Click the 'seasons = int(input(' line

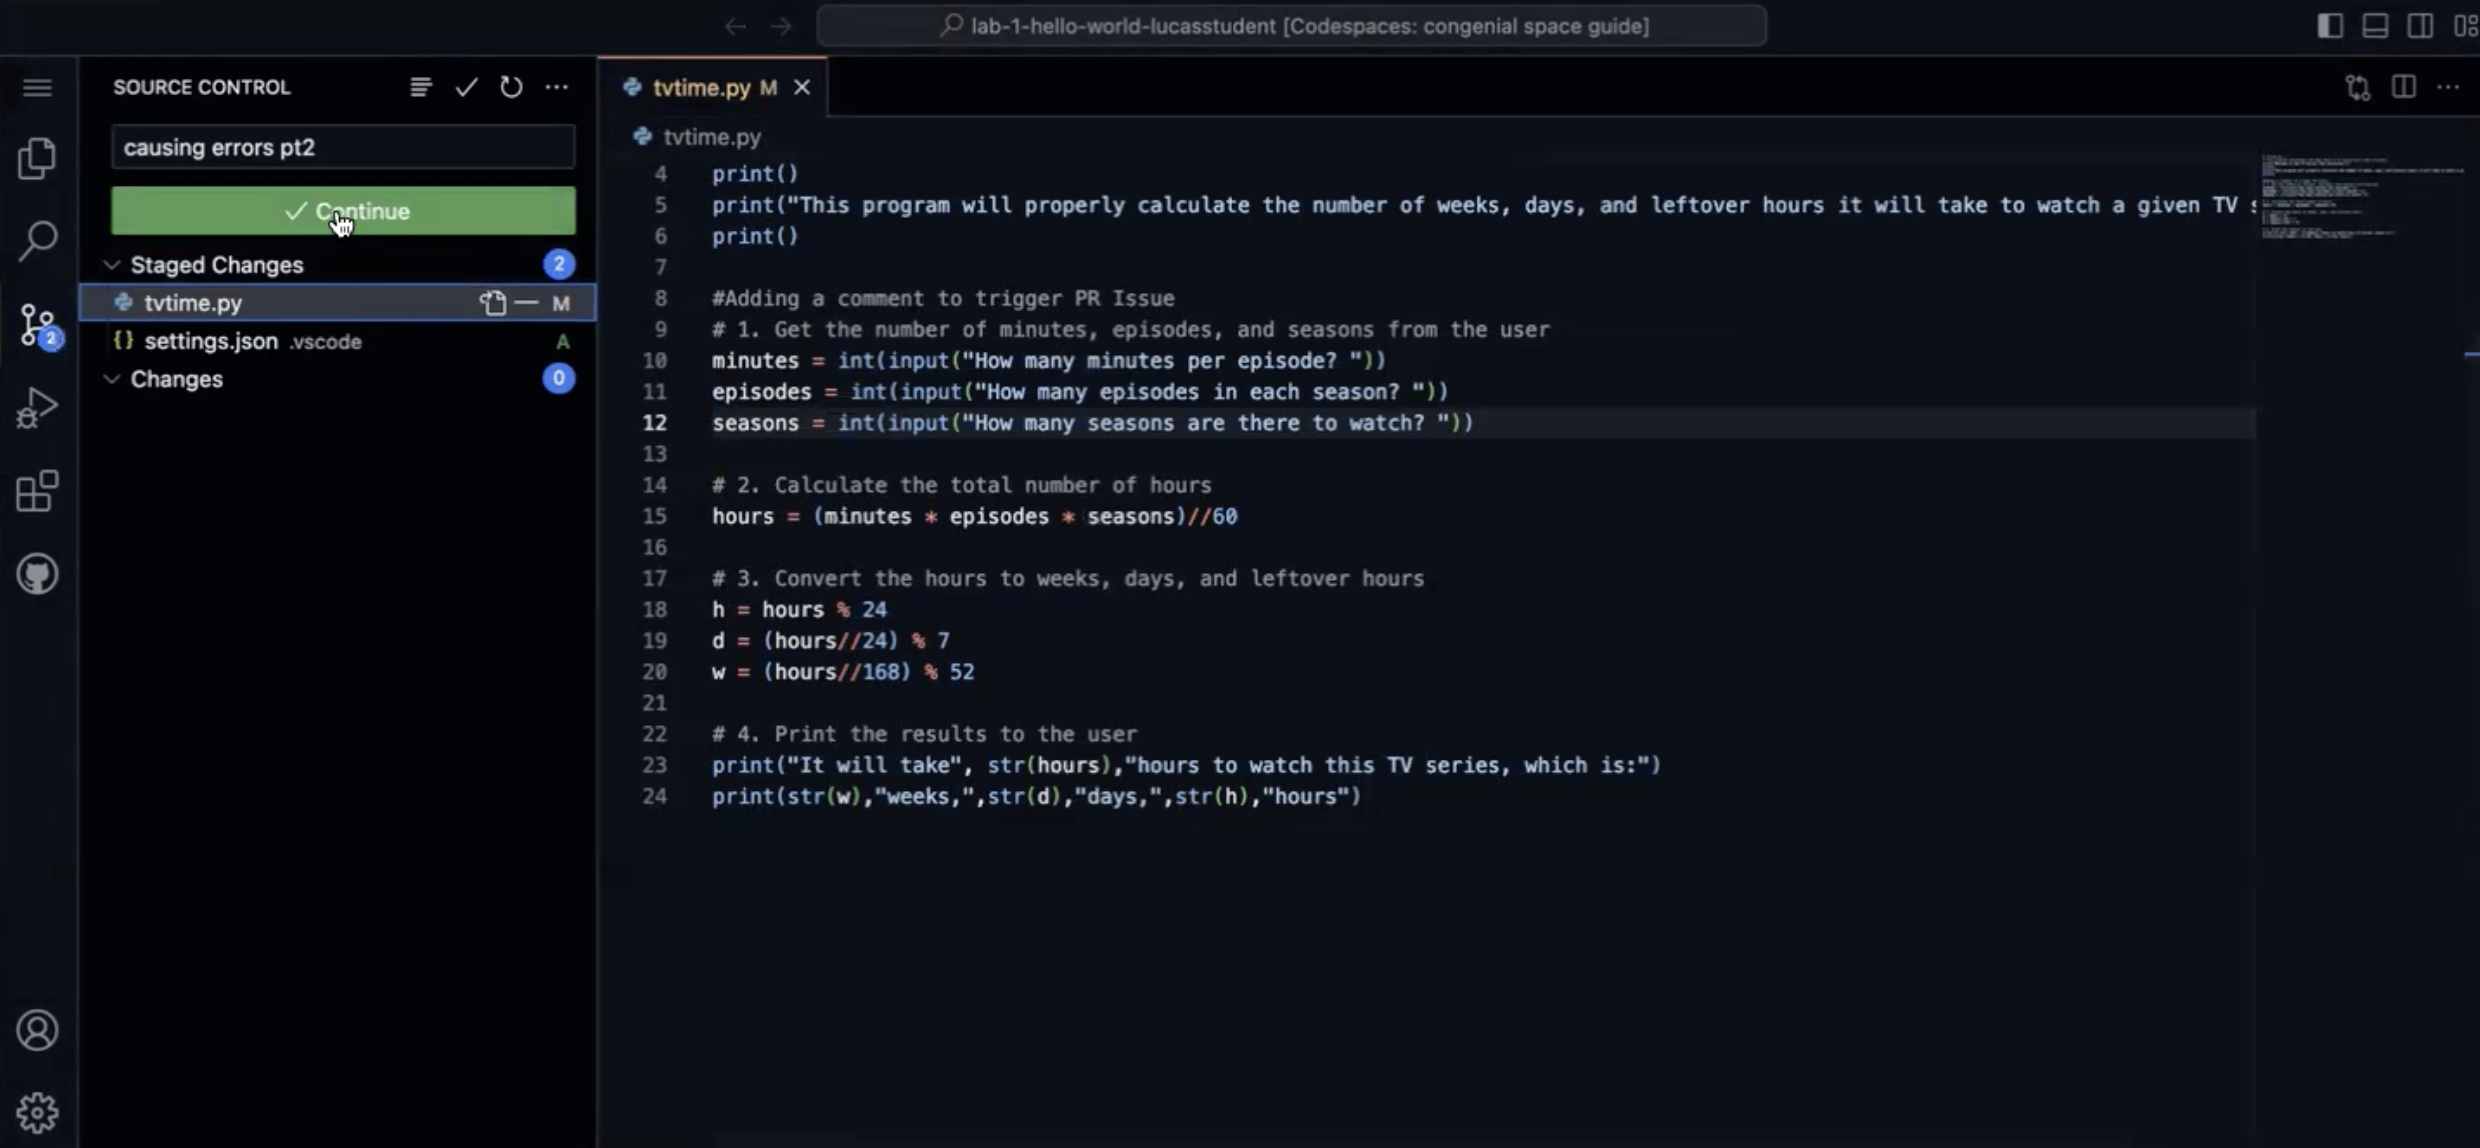[x=1092, y=423]
